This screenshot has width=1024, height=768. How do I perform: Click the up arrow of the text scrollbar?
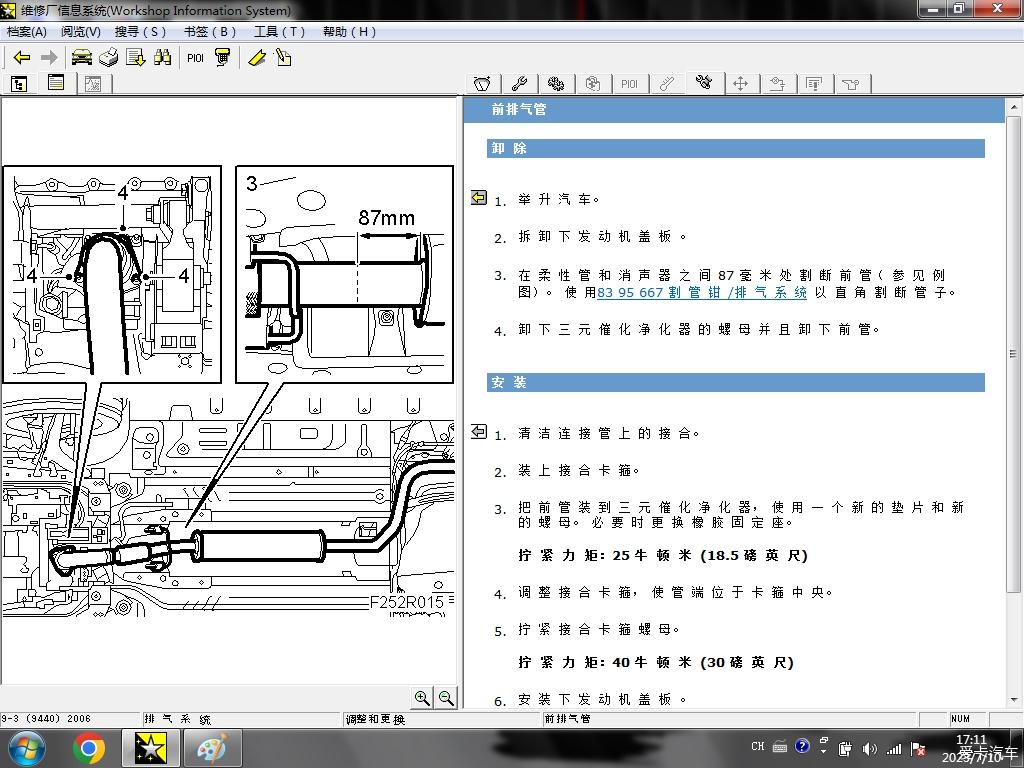coord(1013,107)
